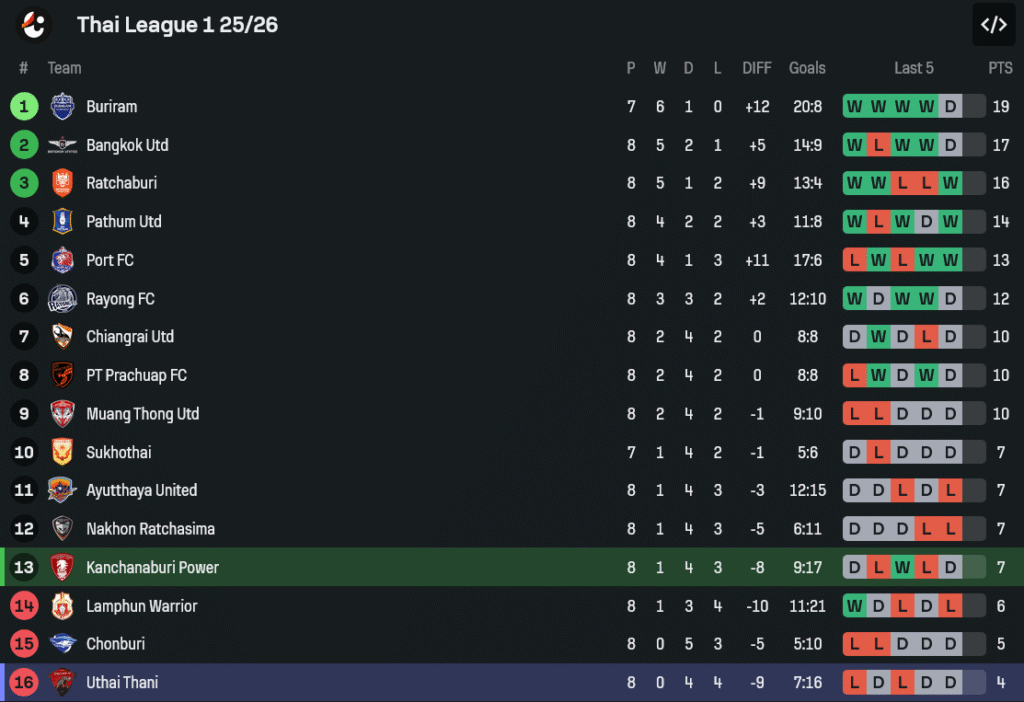Sort table by PTS column header
The width and height of the screenshot is (1024, 702).
tap(1000, 68)
